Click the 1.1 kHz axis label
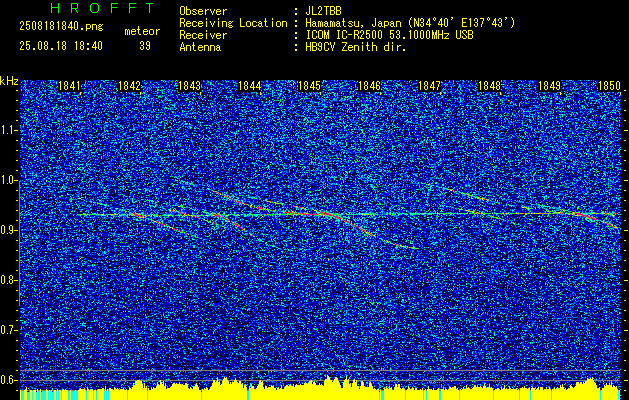 [x=8, y=130]
